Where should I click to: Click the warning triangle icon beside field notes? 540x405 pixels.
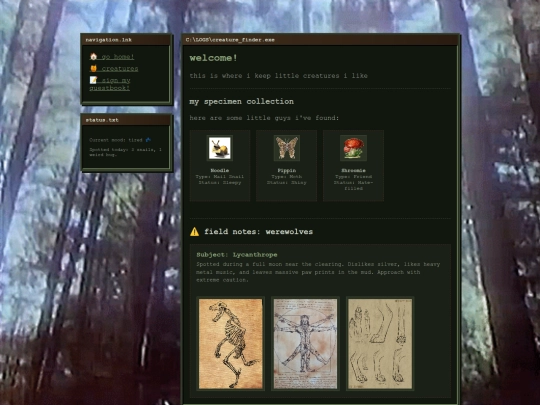coord(195,232)
